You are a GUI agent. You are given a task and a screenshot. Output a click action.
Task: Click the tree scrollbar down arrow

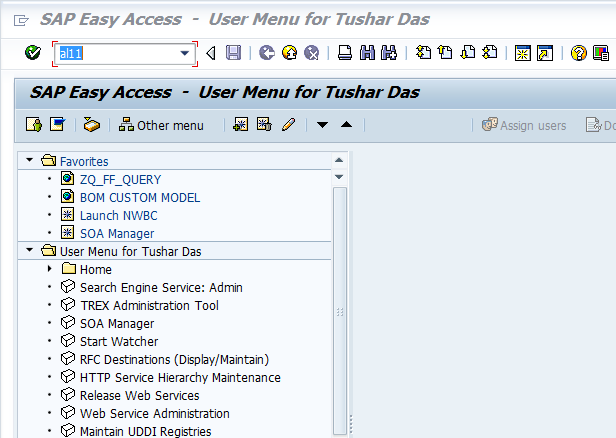[x=339, y=177]
